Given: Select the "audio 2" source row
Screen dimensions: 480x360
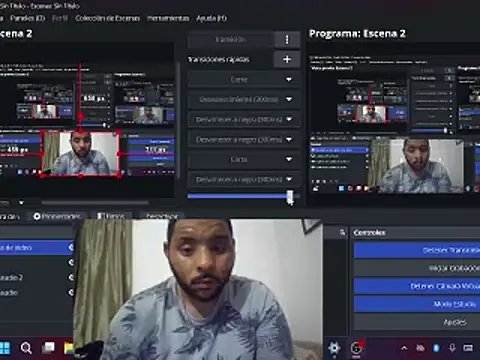Looking at the screenshot, I should (37, 277).
